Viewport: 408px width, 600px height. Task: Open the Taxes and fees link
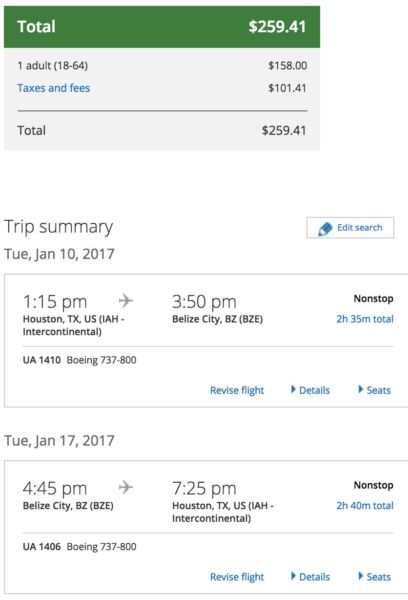coord(54,88)
